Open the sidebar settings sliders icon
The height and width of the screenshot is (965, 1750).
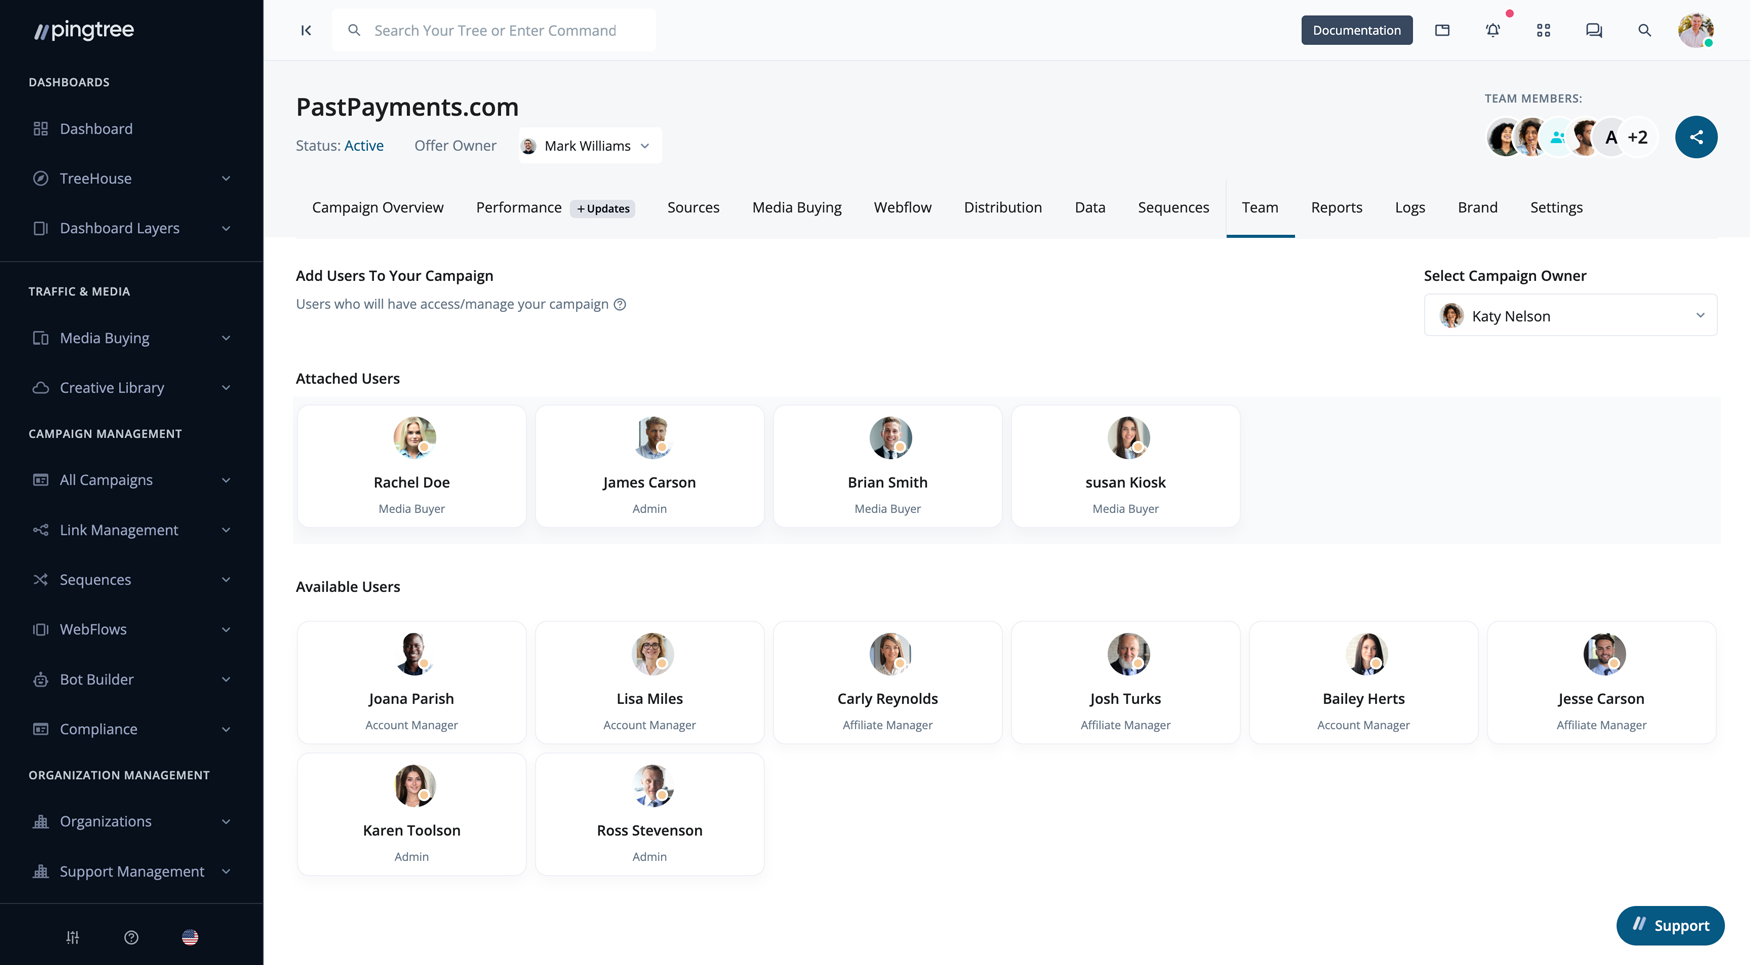click(73, 937)
